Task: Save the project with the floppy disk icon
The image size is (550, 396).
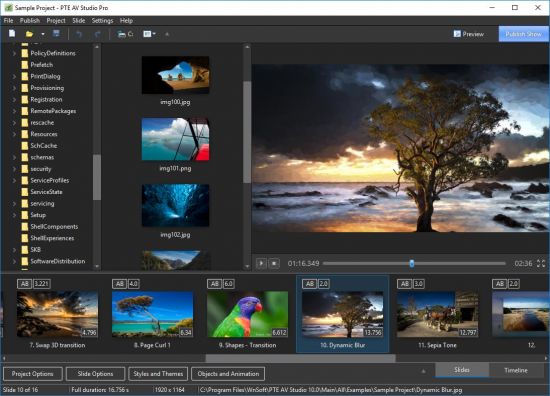Action: click(56, 34)
